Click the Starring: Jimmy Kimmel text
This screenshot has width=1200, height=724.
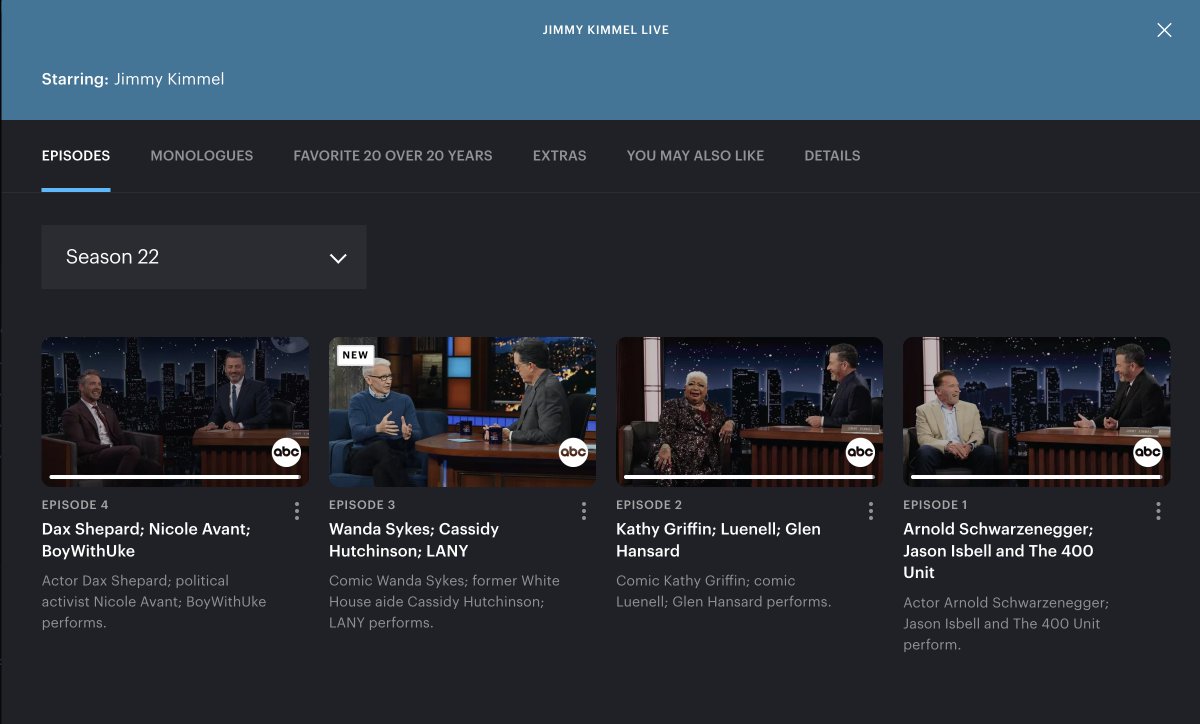(x=133, y=79)
